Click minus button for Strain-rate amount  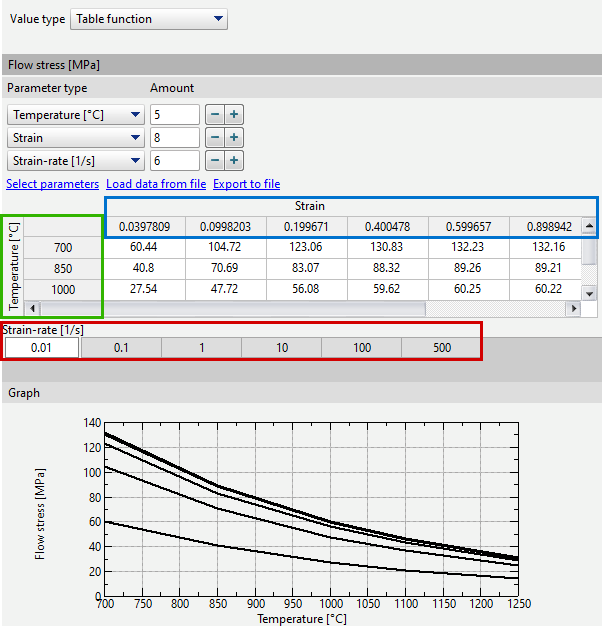215,161
